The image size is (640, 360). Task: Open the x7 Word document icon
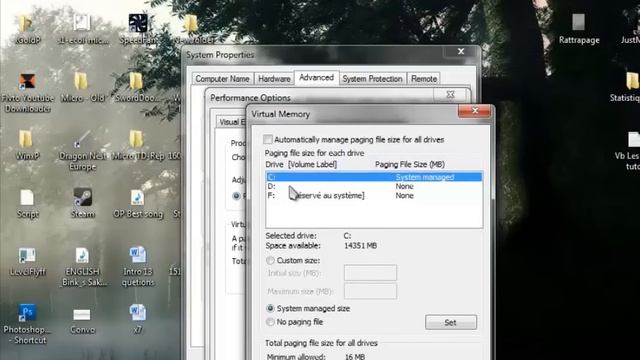(x=138, y=313)
